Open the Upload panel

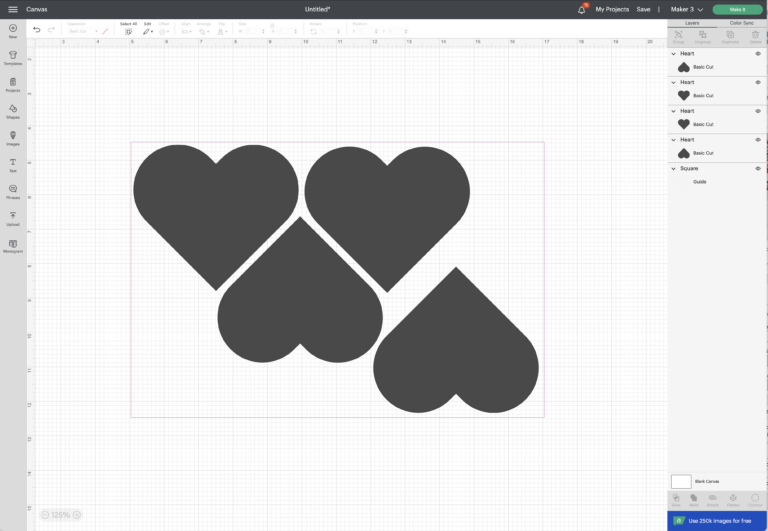point(13,217)
